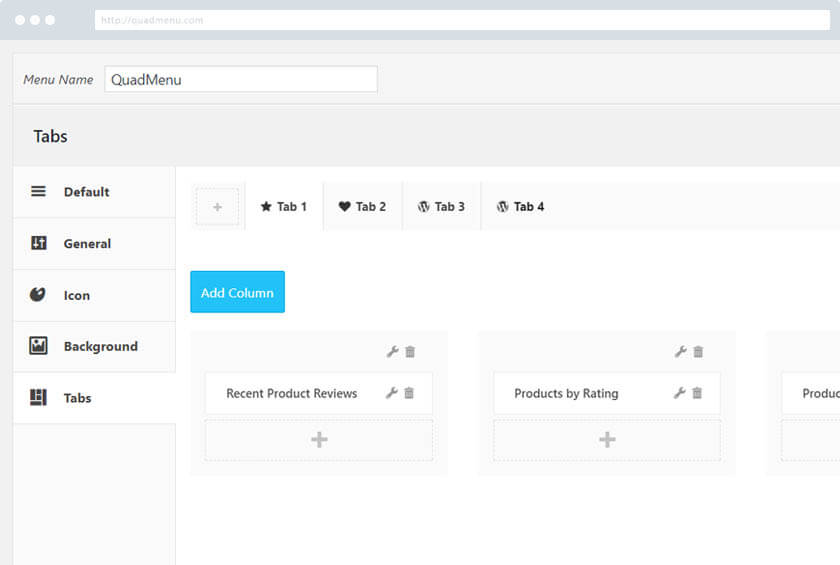840x565 pixels.
Task: Select General in the sidebar
Action: 87,244
